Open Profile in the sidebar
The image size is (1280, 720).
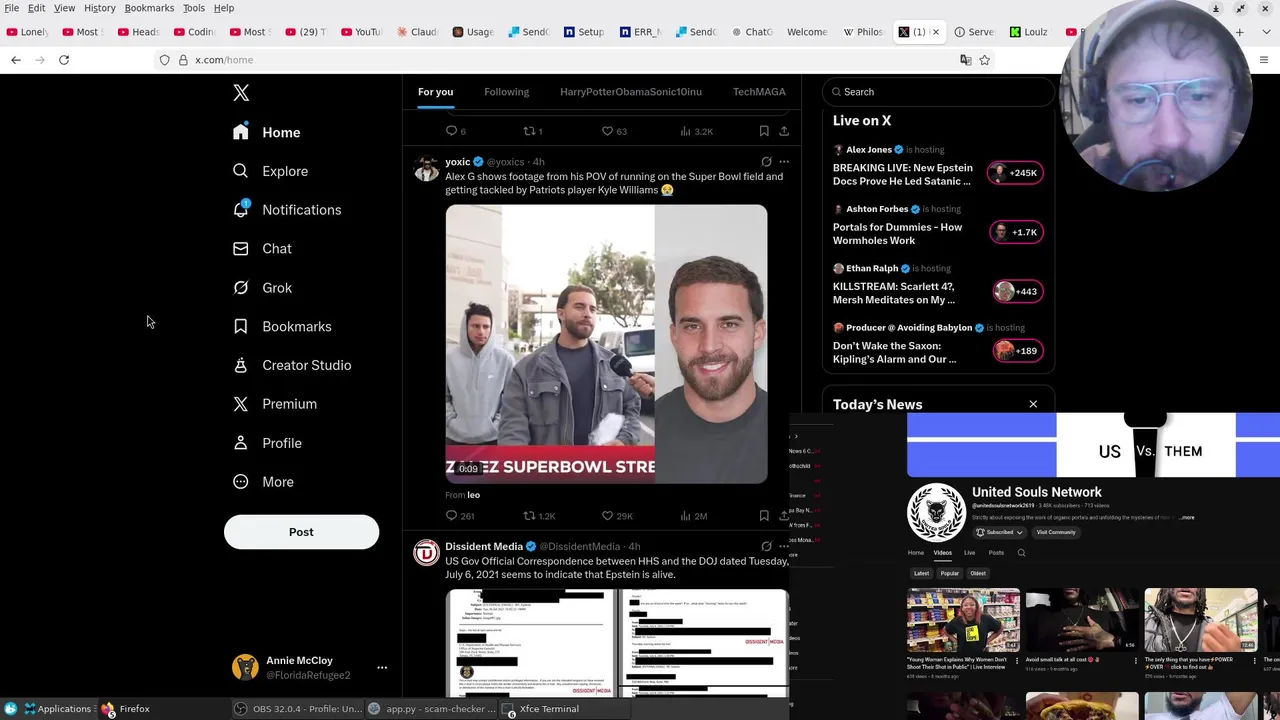tap(268, 443)
